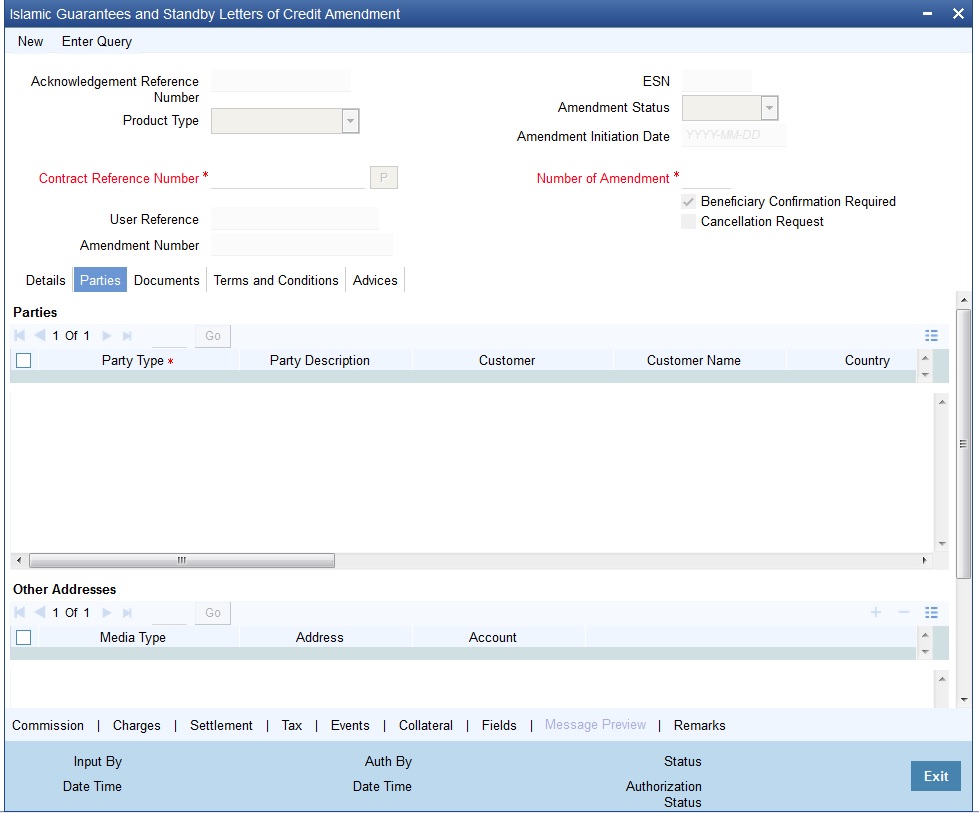Screen dimensions: 979x813
Task: Open single-record view icon for Other Addresses
Action: point(931,613)
